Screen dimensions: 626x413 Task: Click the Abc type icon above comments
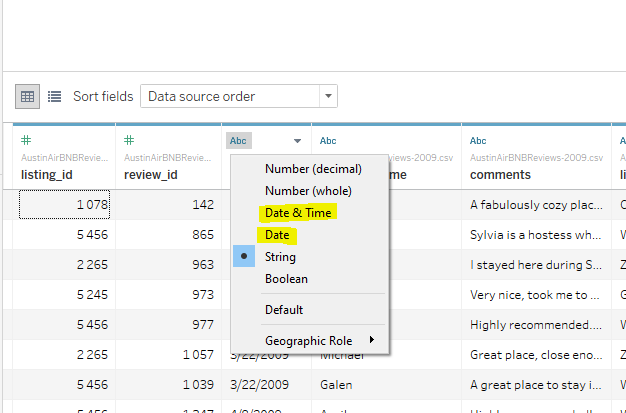coord(478,141)
